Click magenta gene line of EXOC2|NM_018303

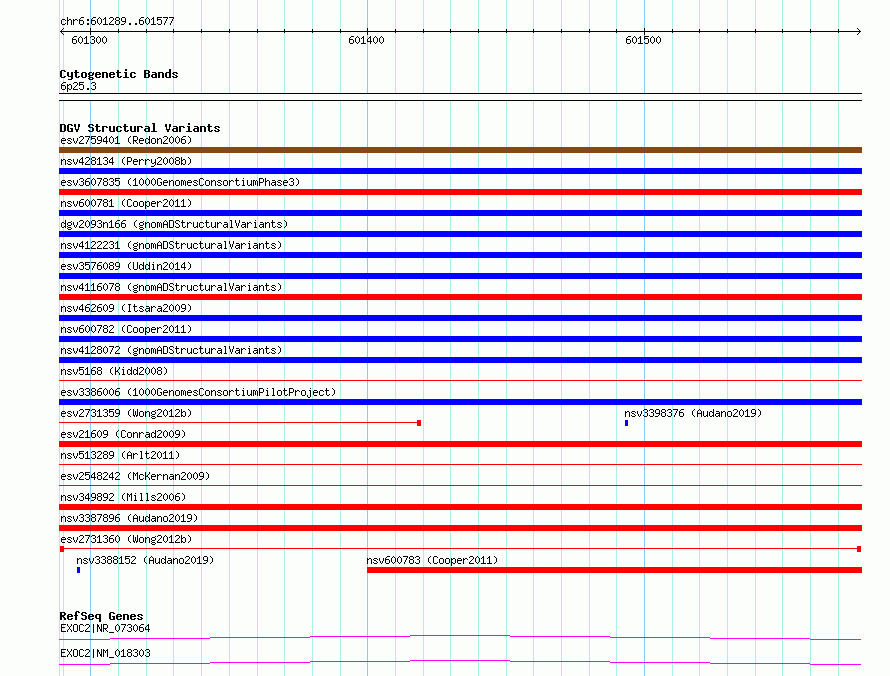460,662
